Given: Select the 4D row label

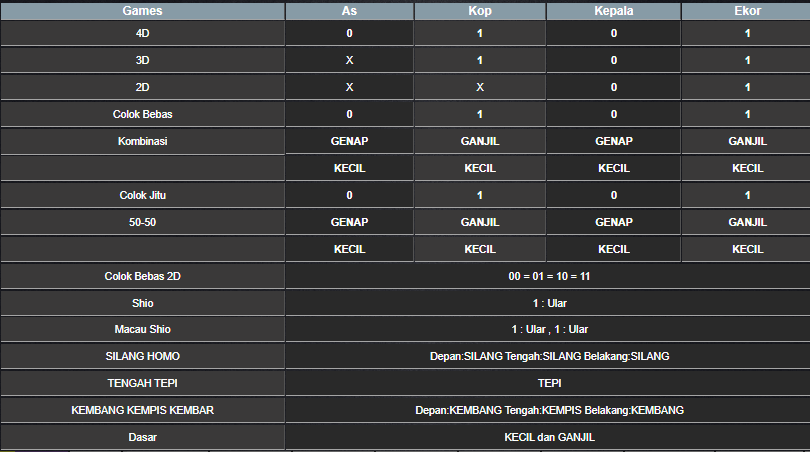Looking at the screenshot, I should pos(143,34).
